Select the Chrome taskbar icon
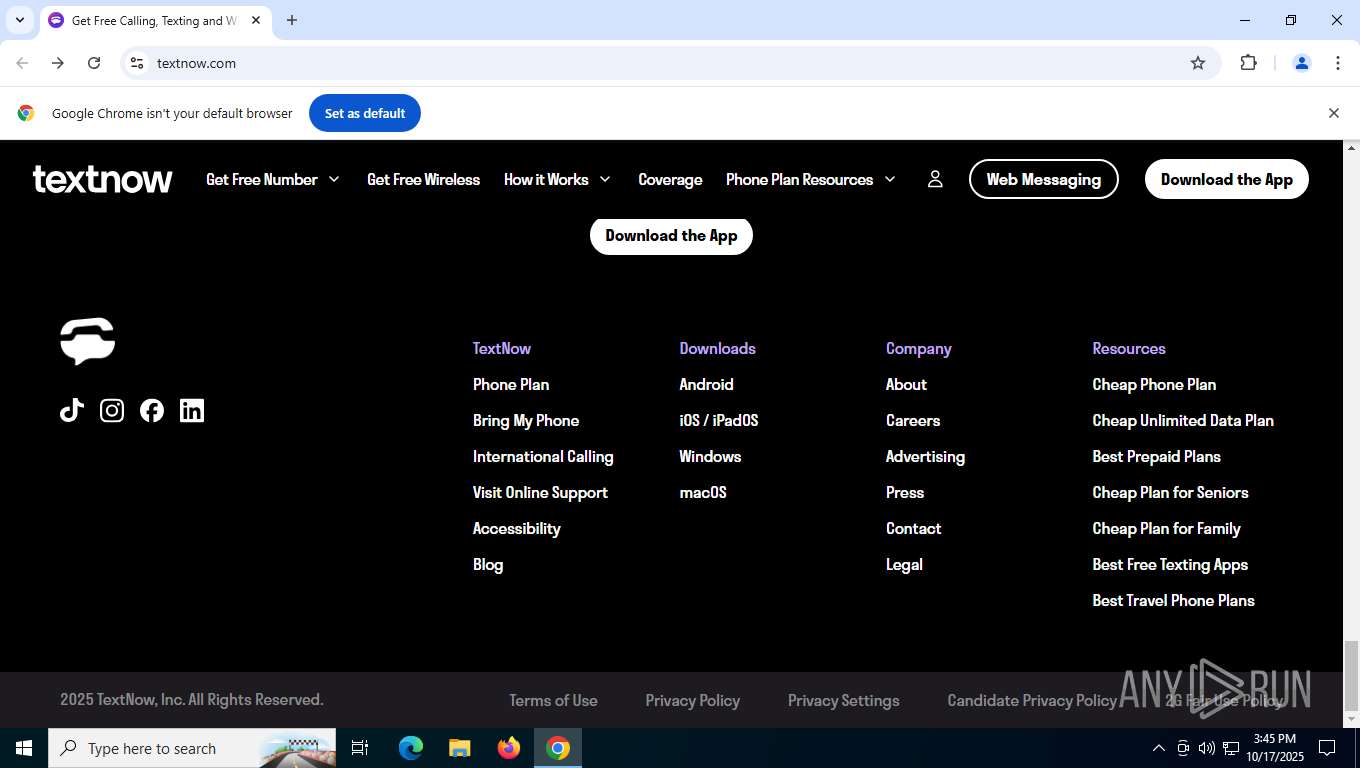Screen dimensions: 1360x768 point(558,748)
